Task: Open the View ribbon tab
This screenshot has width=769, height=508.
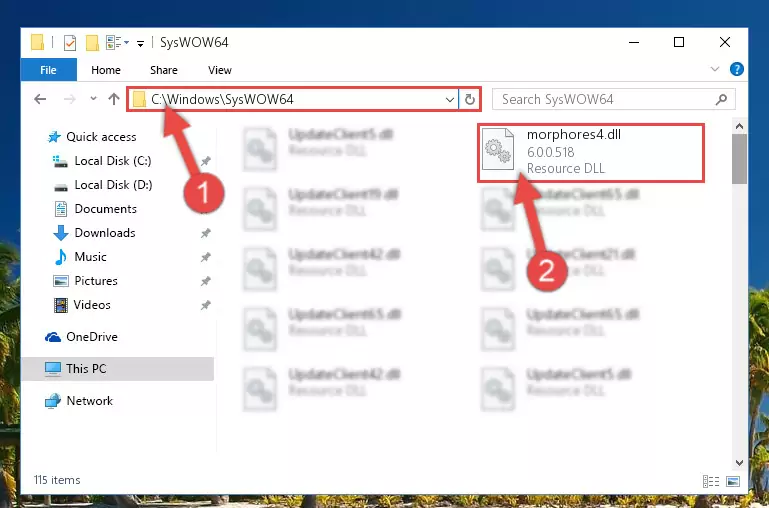Action: click(219, 70)
